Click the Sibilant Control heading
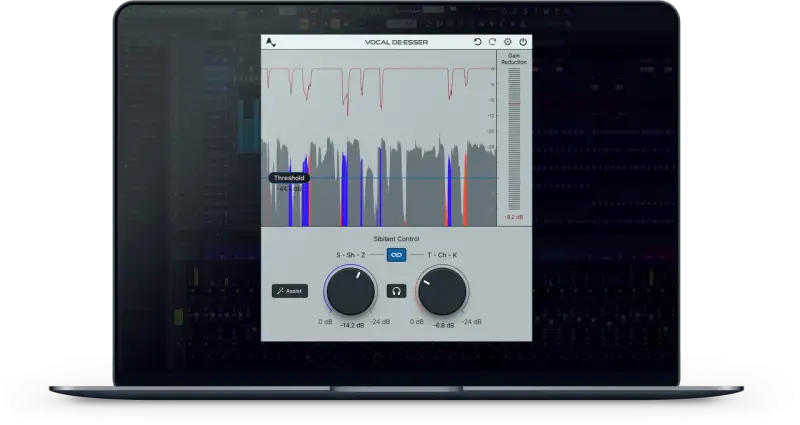800x425 pixels. 396,239
